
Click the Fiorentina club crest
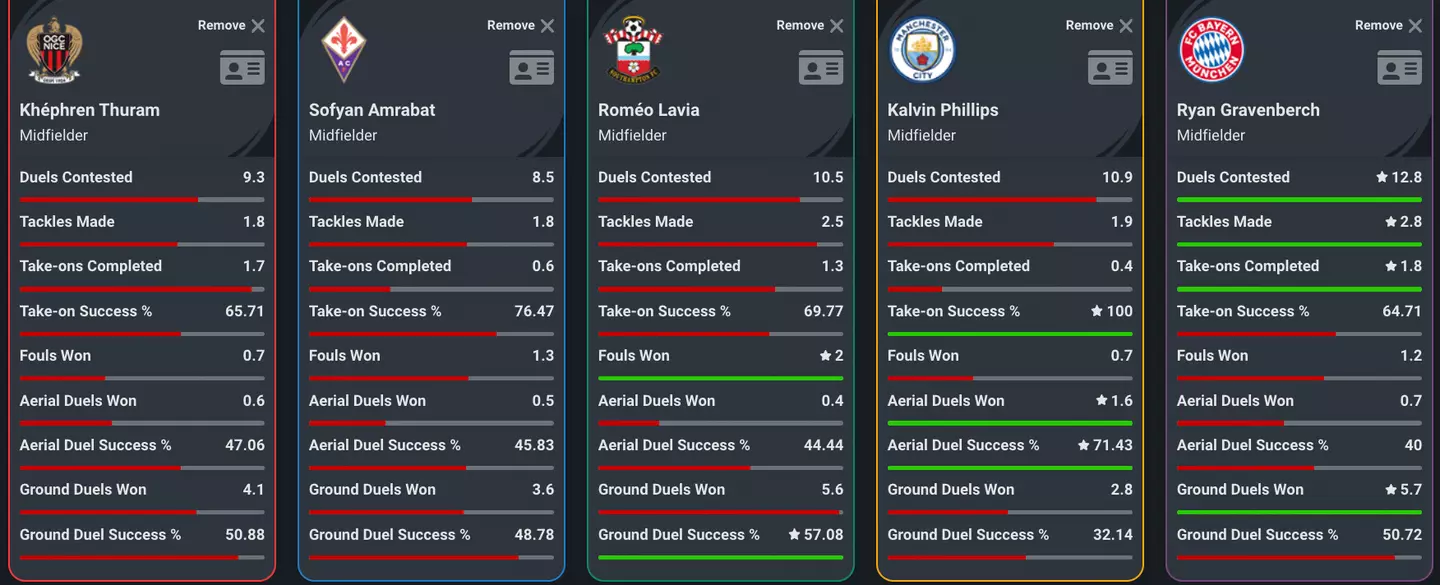pyautogui.click(x=343, y=49)
